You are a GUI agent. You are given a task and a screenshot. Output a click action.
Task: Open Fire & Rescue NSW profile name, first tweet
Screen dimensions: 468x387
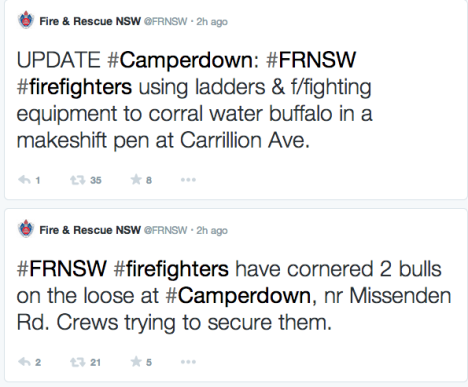(90, 21)
